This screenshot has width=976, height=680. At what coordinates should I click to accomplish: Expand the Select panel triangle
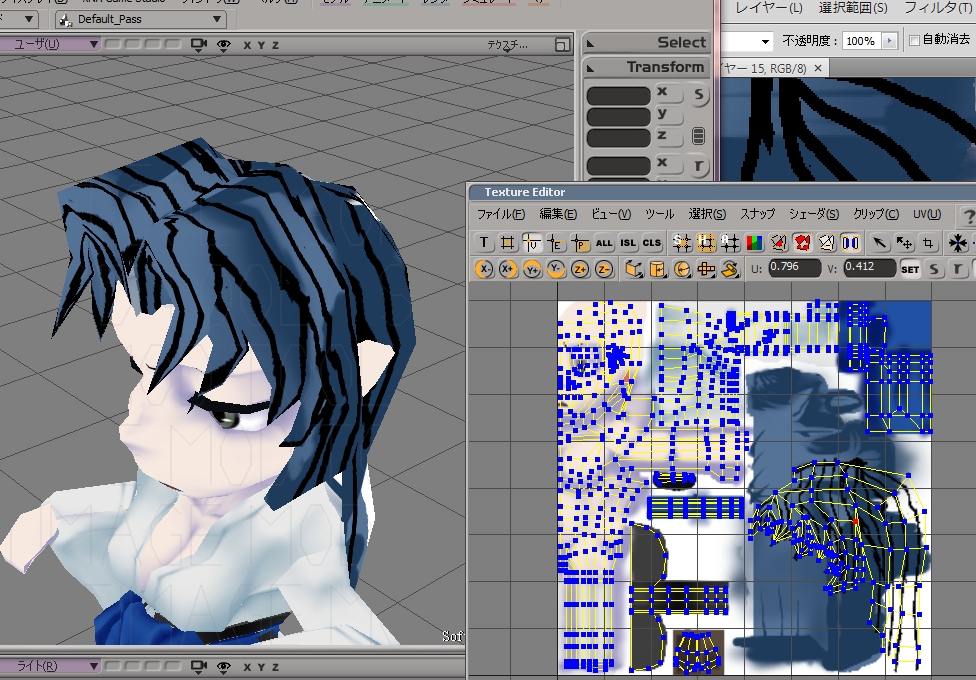591,43
